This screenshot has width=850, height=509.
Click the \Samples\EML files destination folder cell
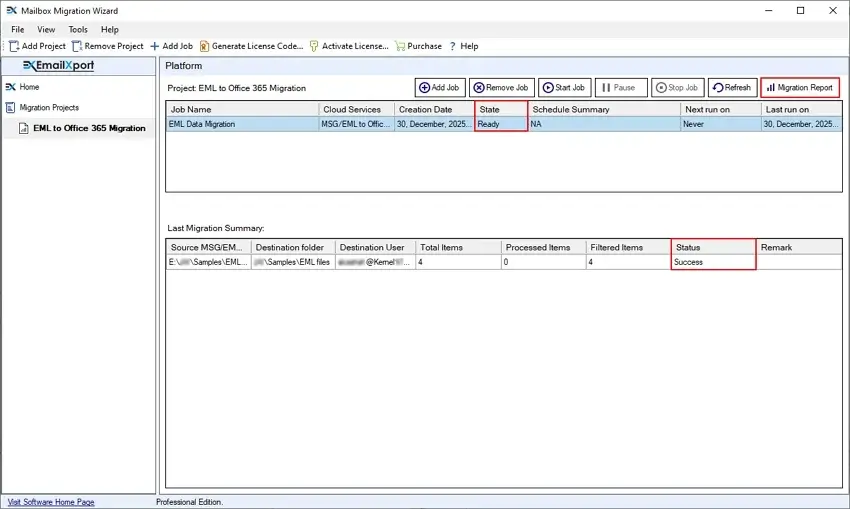pyautogui.click(x=293, y=262)
